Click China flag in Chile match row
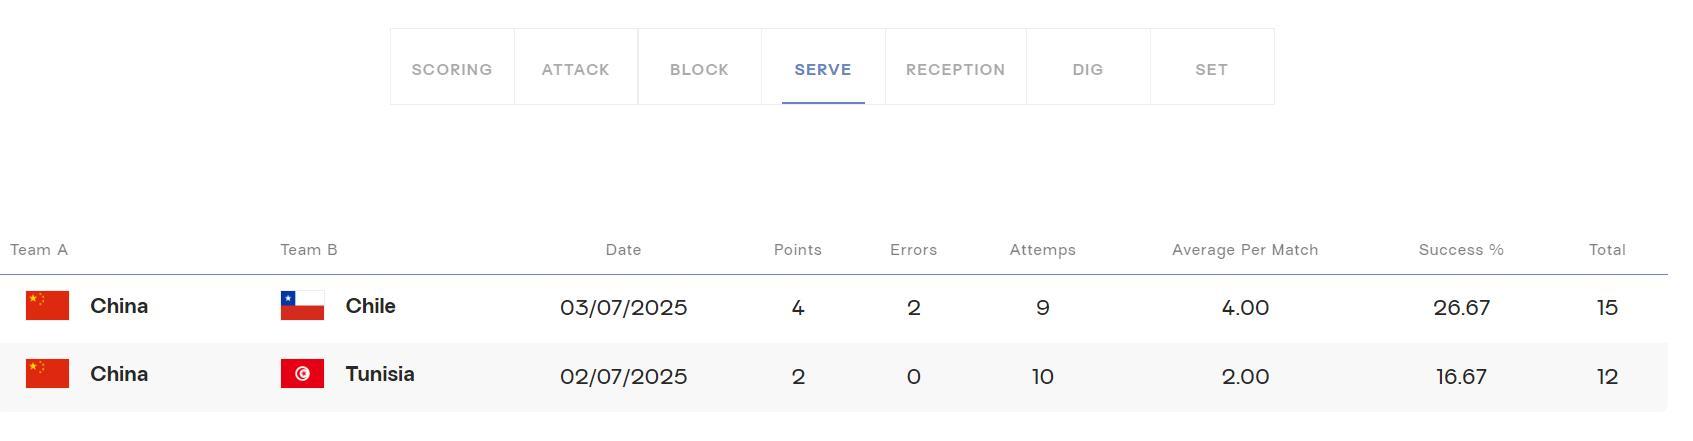The height and width of the screenshot is (441, 1693). 47,306
